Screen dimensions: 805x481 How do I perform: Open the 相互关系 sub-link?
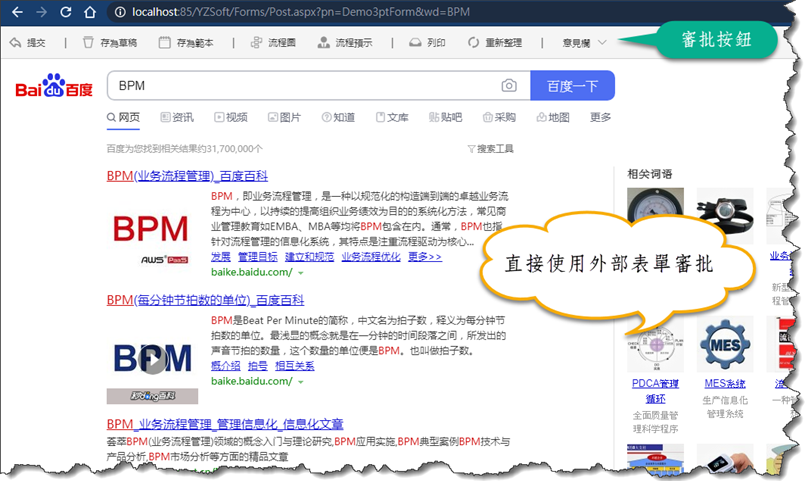(295, 366)
